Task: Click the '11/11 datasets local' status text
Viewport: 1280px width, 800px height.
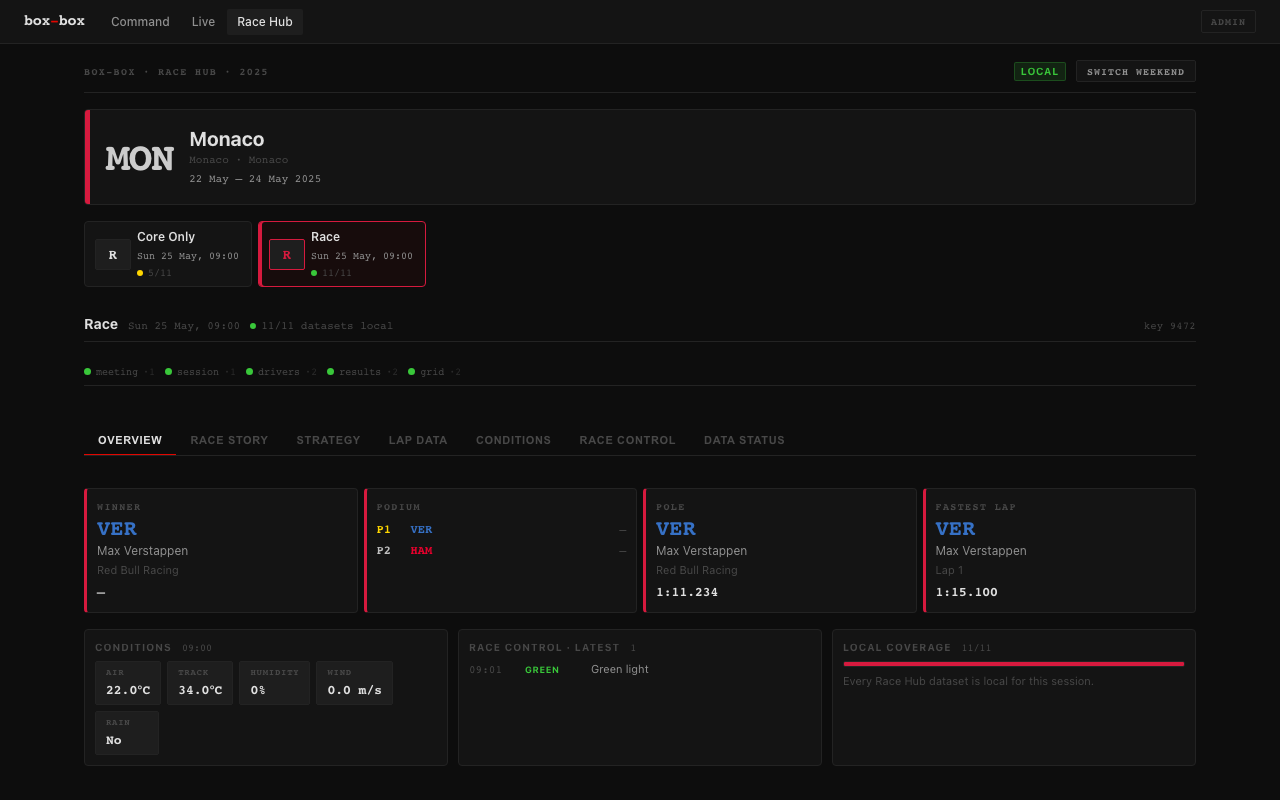Action: point(321,326)
